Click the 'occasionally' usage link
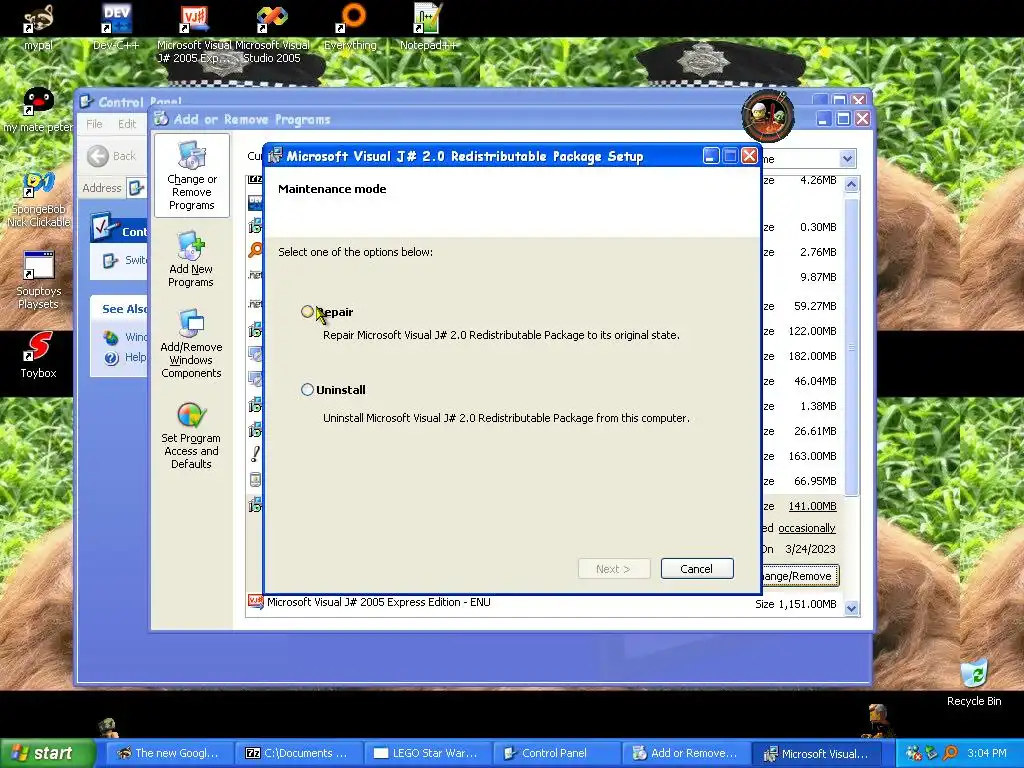This screenshot has width=1024, height=768. pos(807,528)
